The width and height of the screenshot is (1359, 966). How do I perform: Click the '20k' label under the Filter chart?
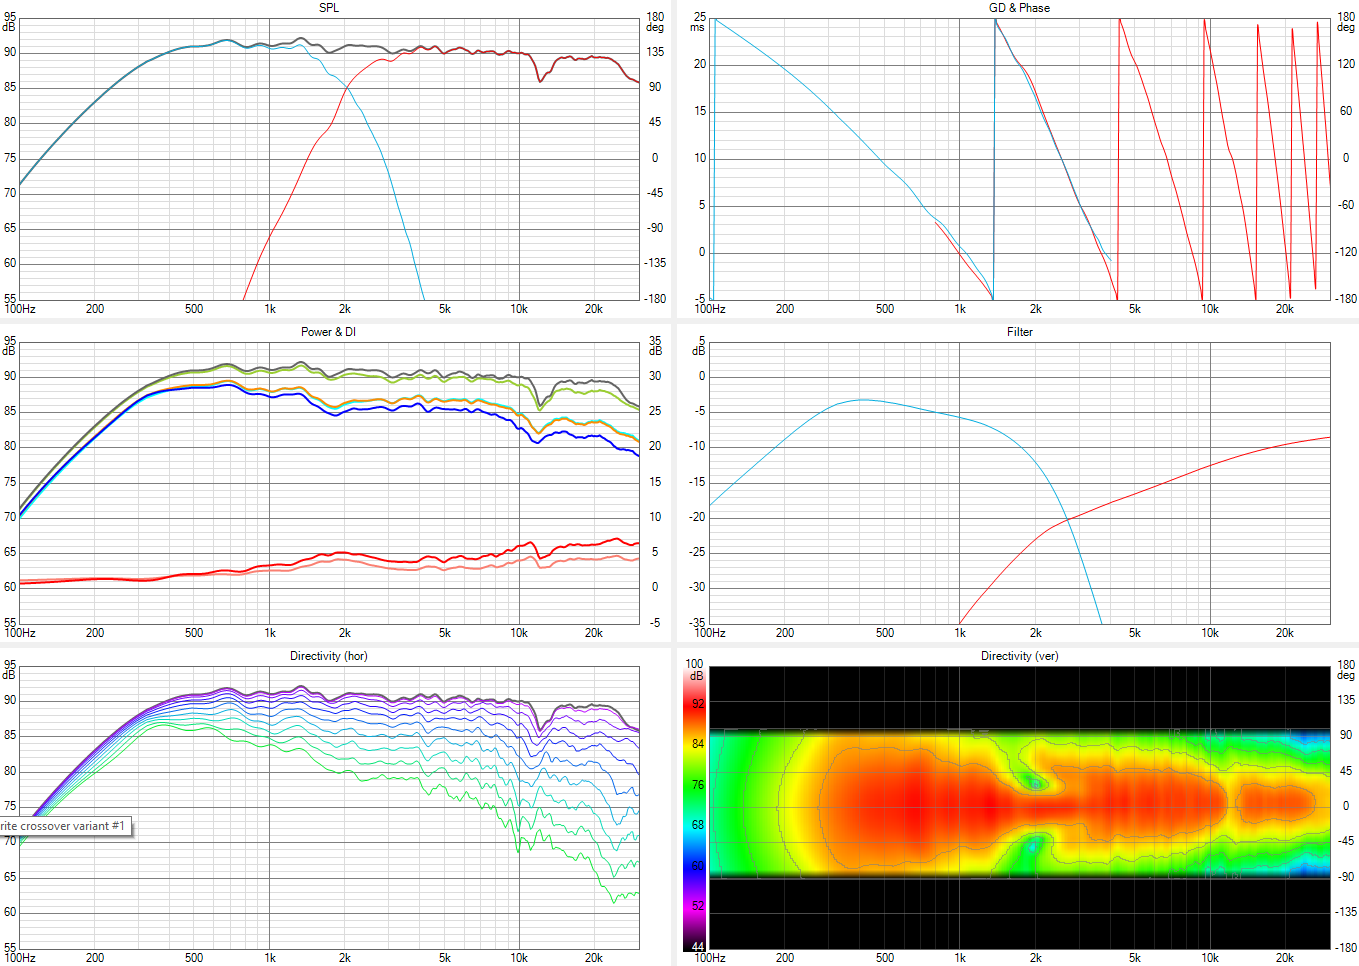pyautogui.click(x=1284, y=633)
